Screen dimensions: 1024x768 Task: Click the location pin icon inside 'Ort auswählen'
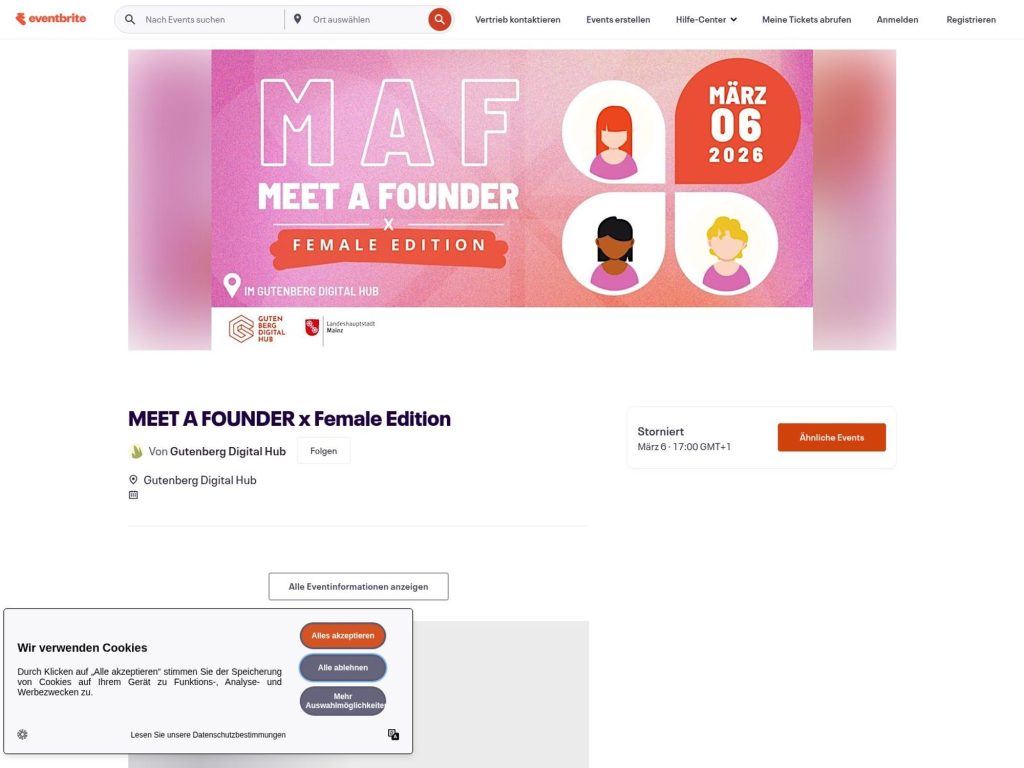point(297,18)
